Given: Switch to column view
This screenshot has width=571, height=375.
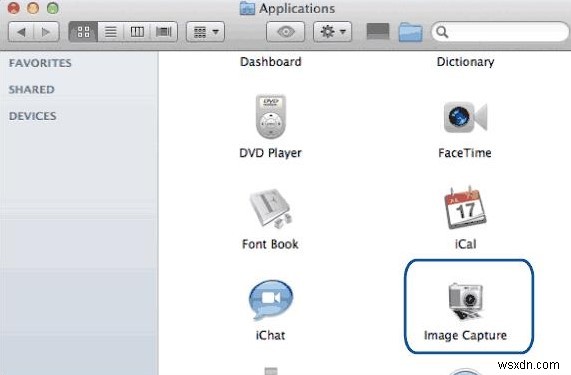Looking at the screenshot, I should click(137, 32).
